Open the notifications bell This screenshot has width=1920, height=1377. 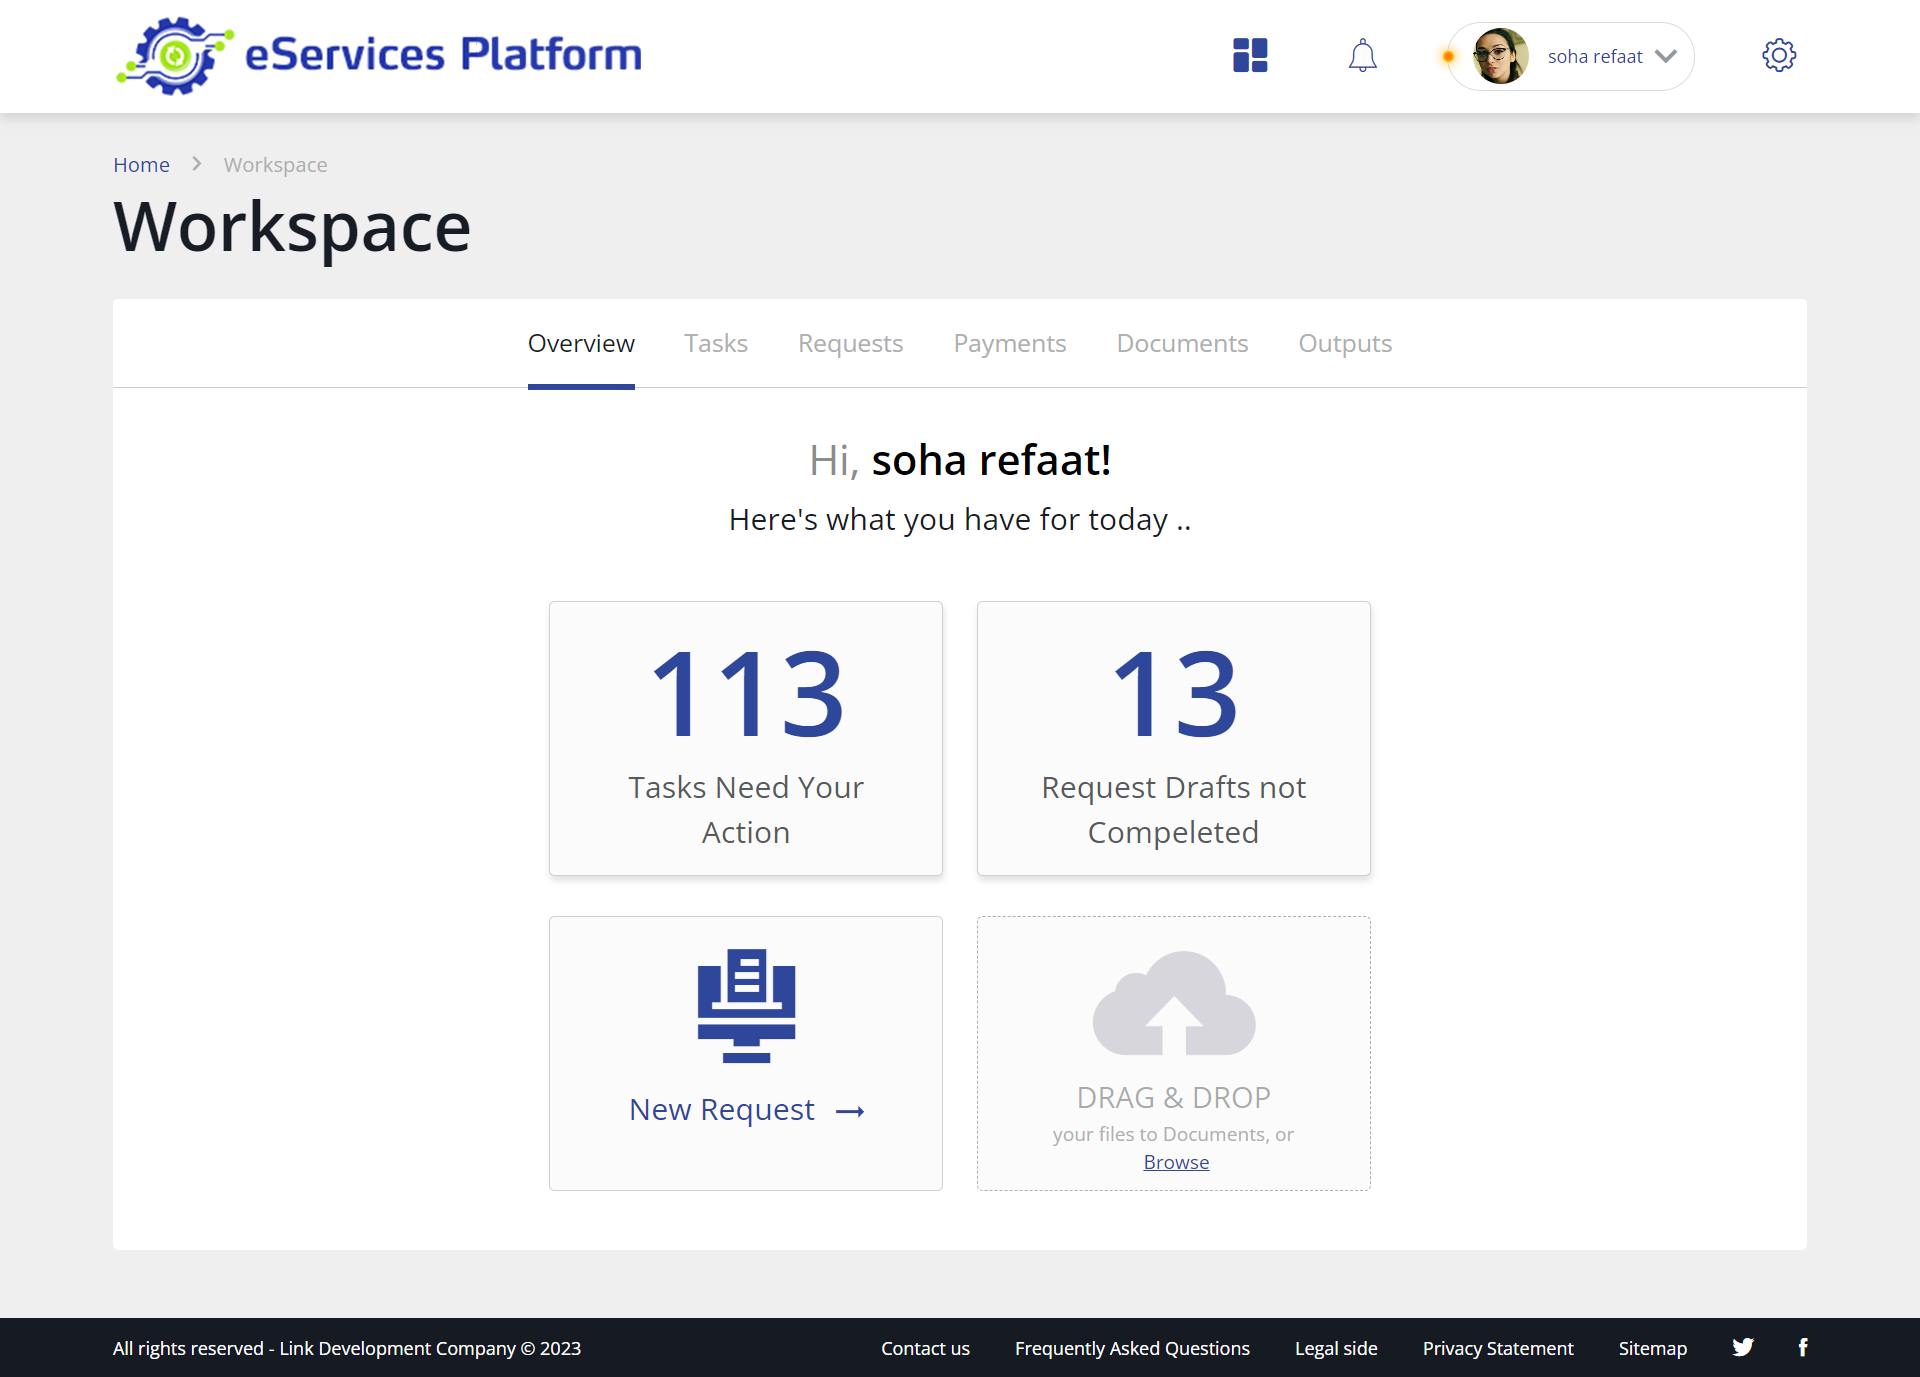point(1362,56)
